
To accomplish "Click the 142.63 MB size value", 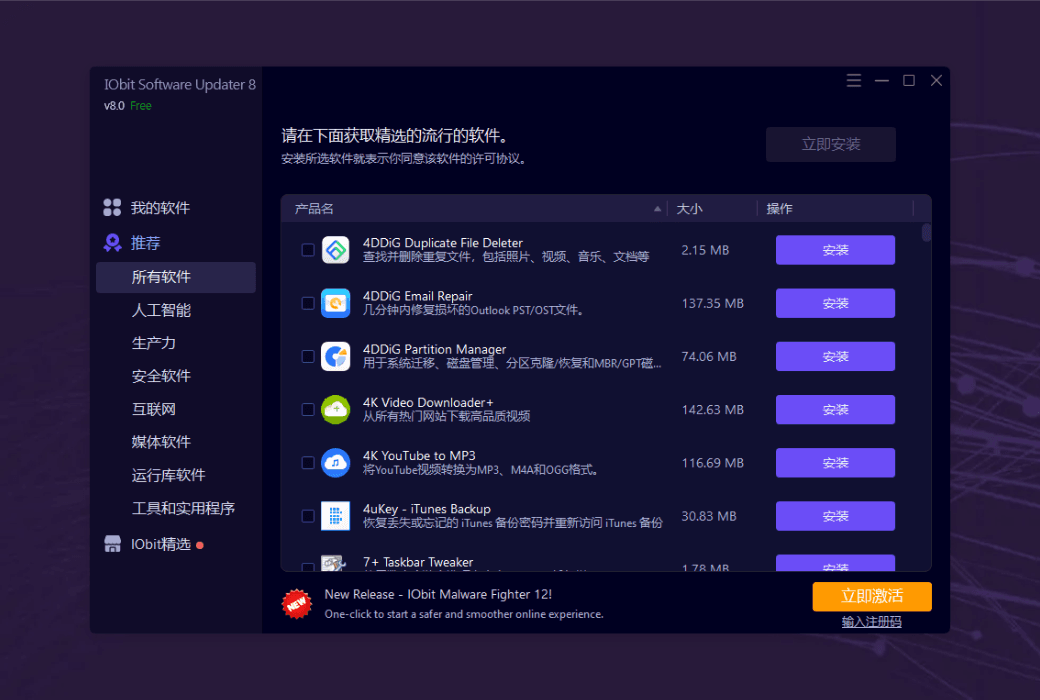I will [712, 409].
